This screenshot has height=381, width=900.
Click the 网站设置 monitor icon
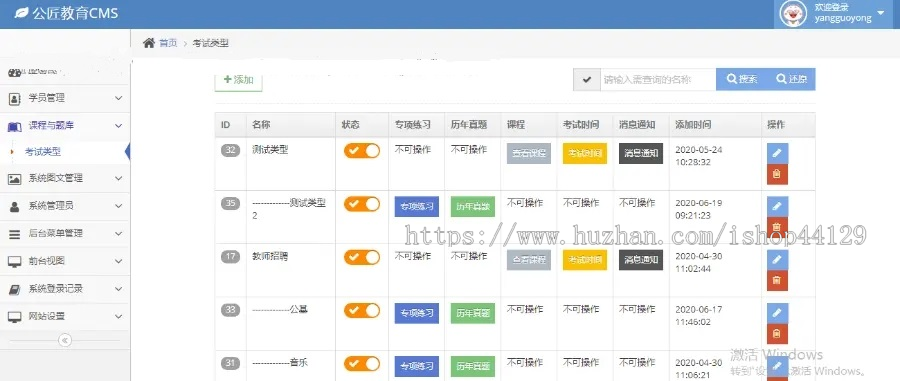[x=15, y=317]
